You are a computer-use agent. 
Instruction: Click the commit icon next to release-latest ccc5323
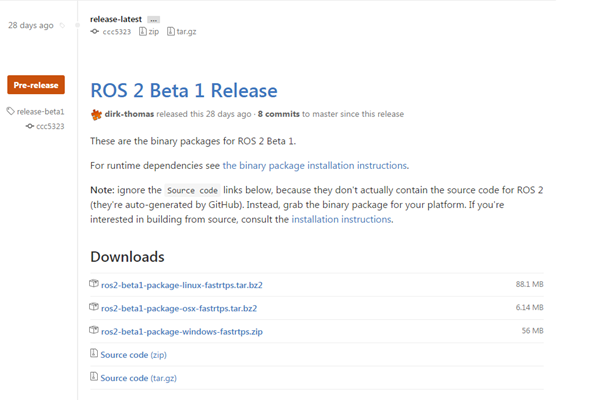(x=95, y=32)
